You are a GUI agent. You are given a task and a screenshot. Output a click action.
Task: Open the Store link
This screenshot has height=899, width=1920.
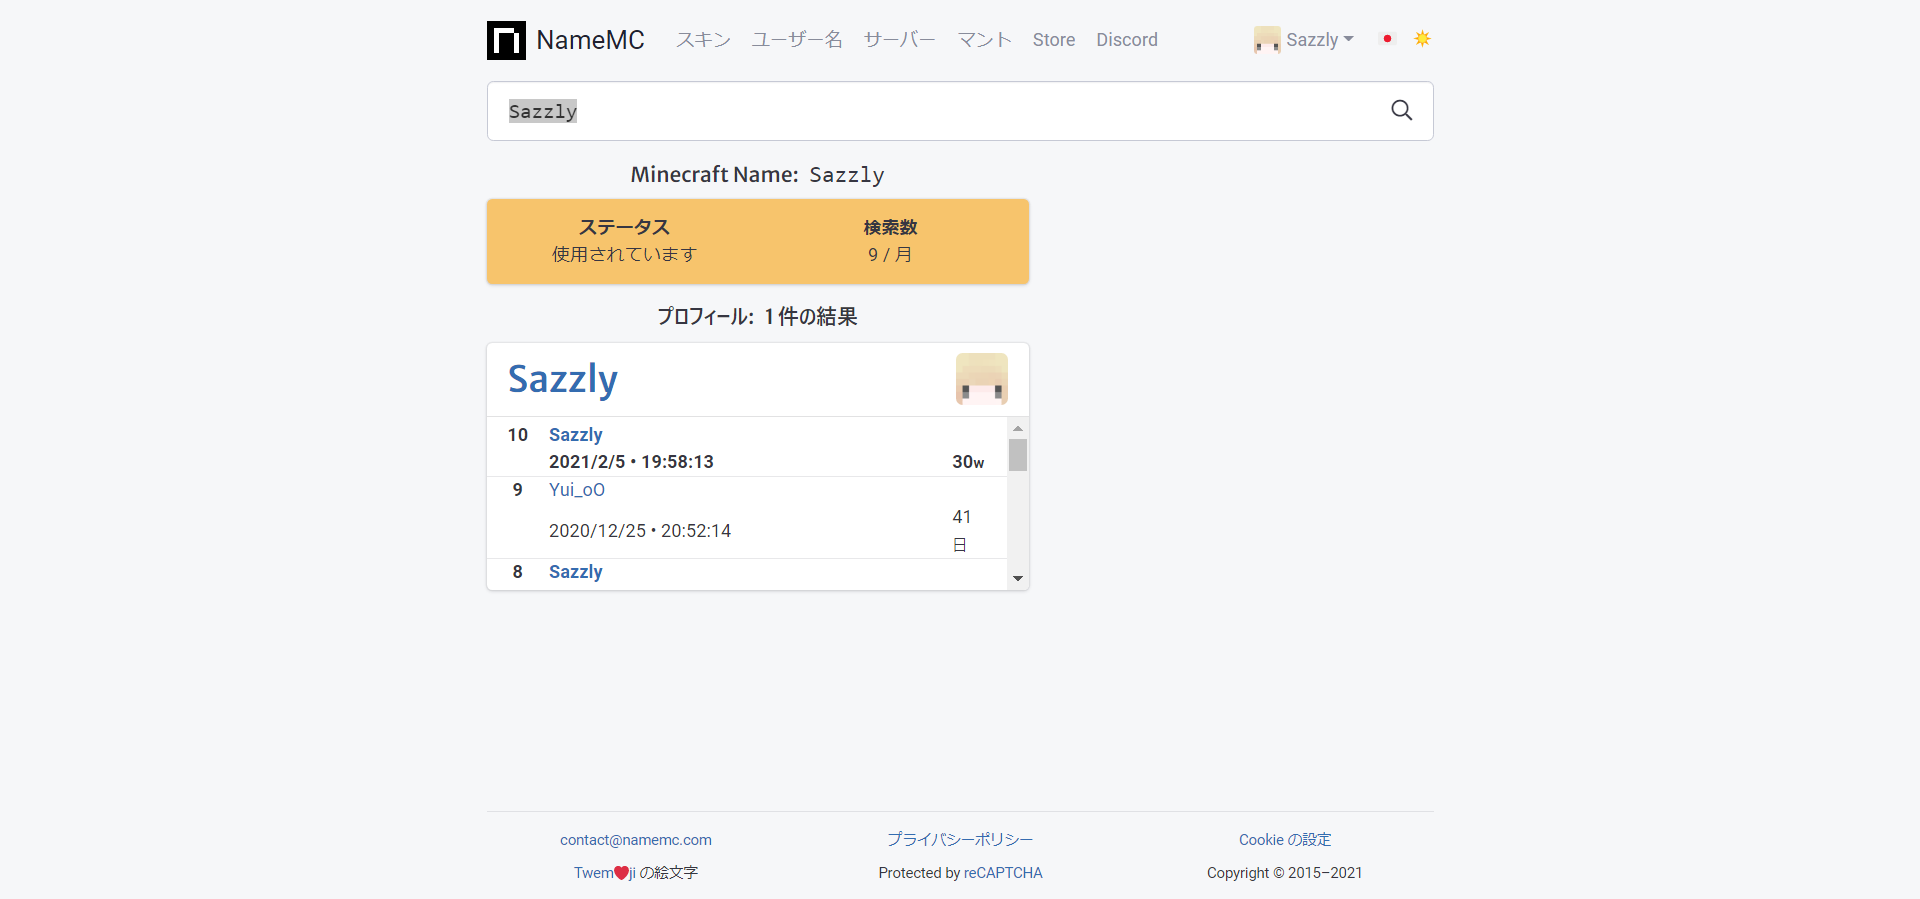1054,40
